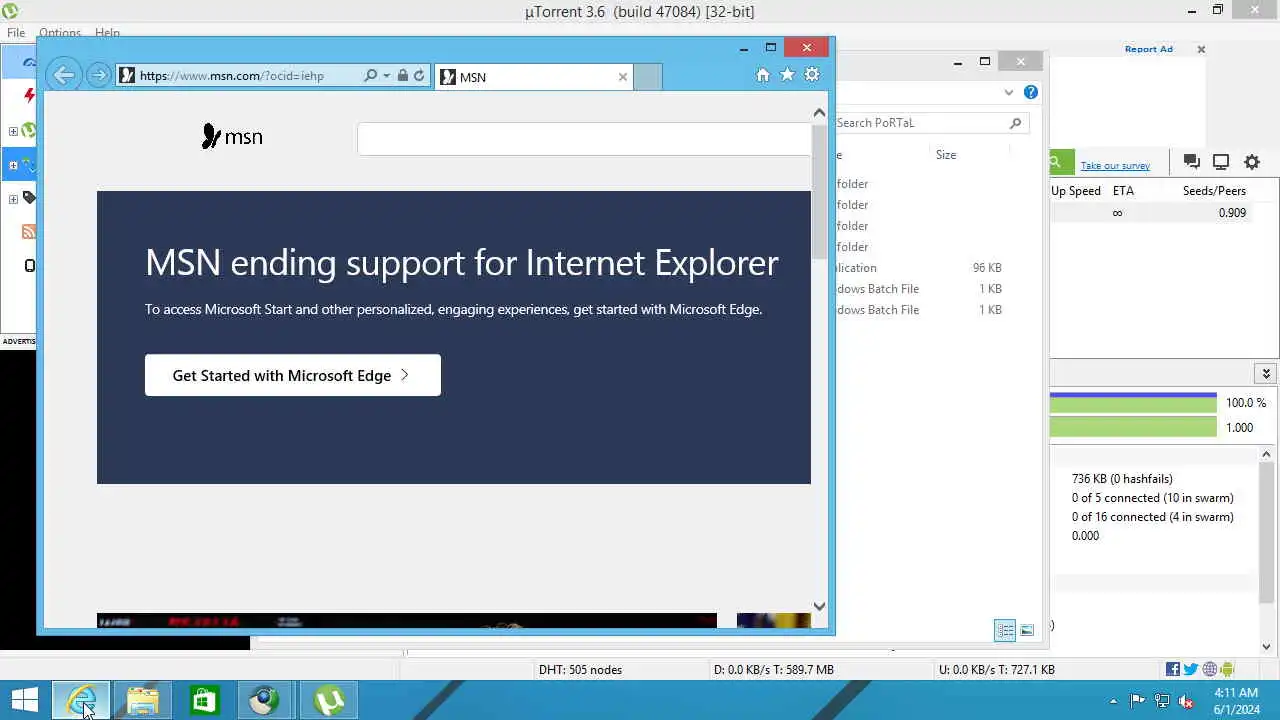
Task: Focus the MSN search input box
Action: pos(584,139)
